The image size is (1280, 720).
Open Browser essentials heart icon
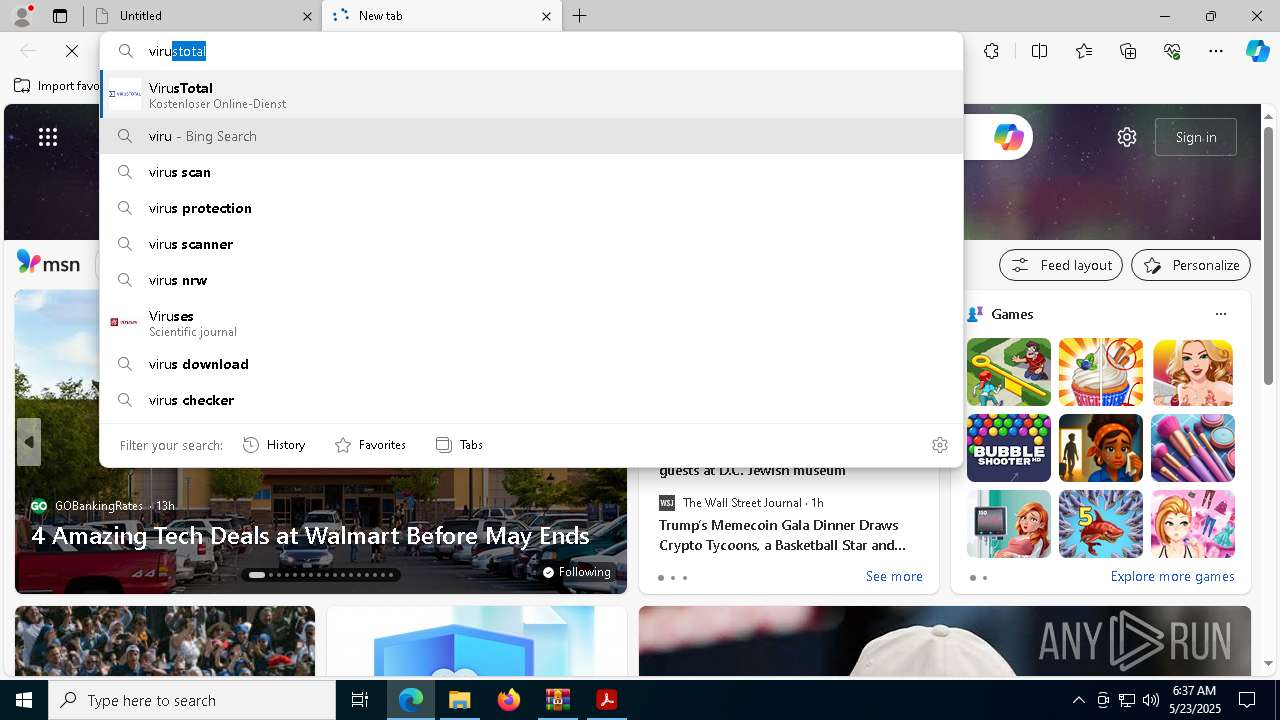1172,51
